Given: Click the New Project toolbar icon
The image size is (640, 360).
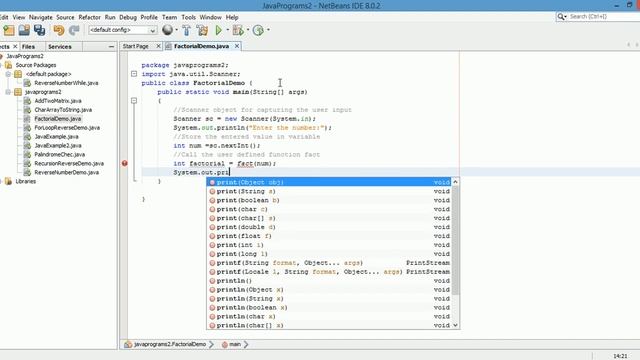Looking at the screenshot, I should click(x=9, y=30).
